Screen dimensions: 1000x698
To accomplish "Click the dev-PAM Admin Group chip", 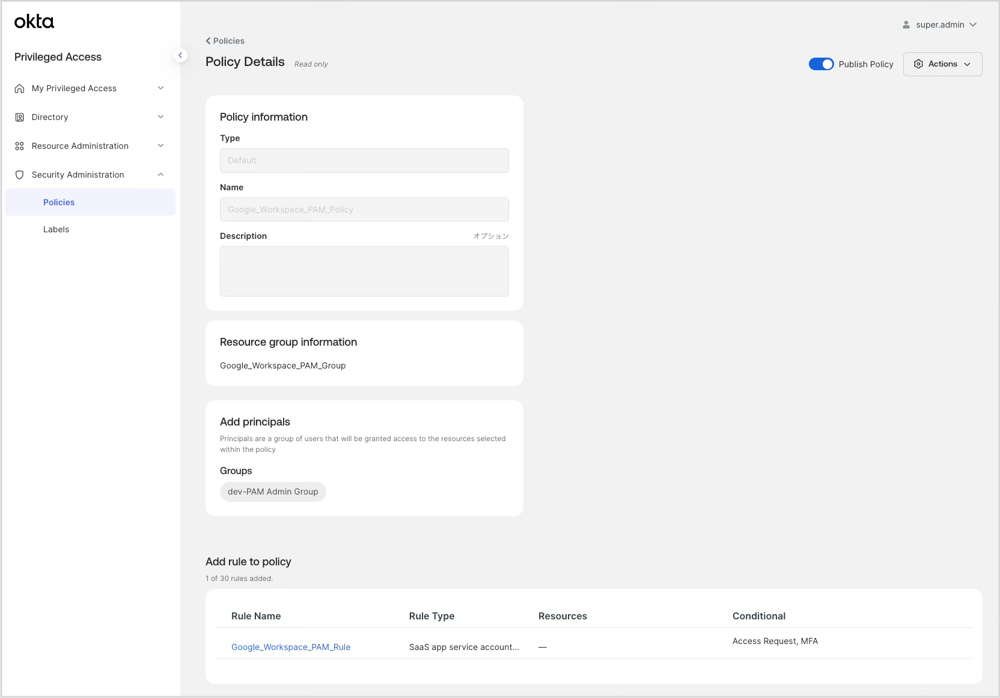I will (273, 492).
